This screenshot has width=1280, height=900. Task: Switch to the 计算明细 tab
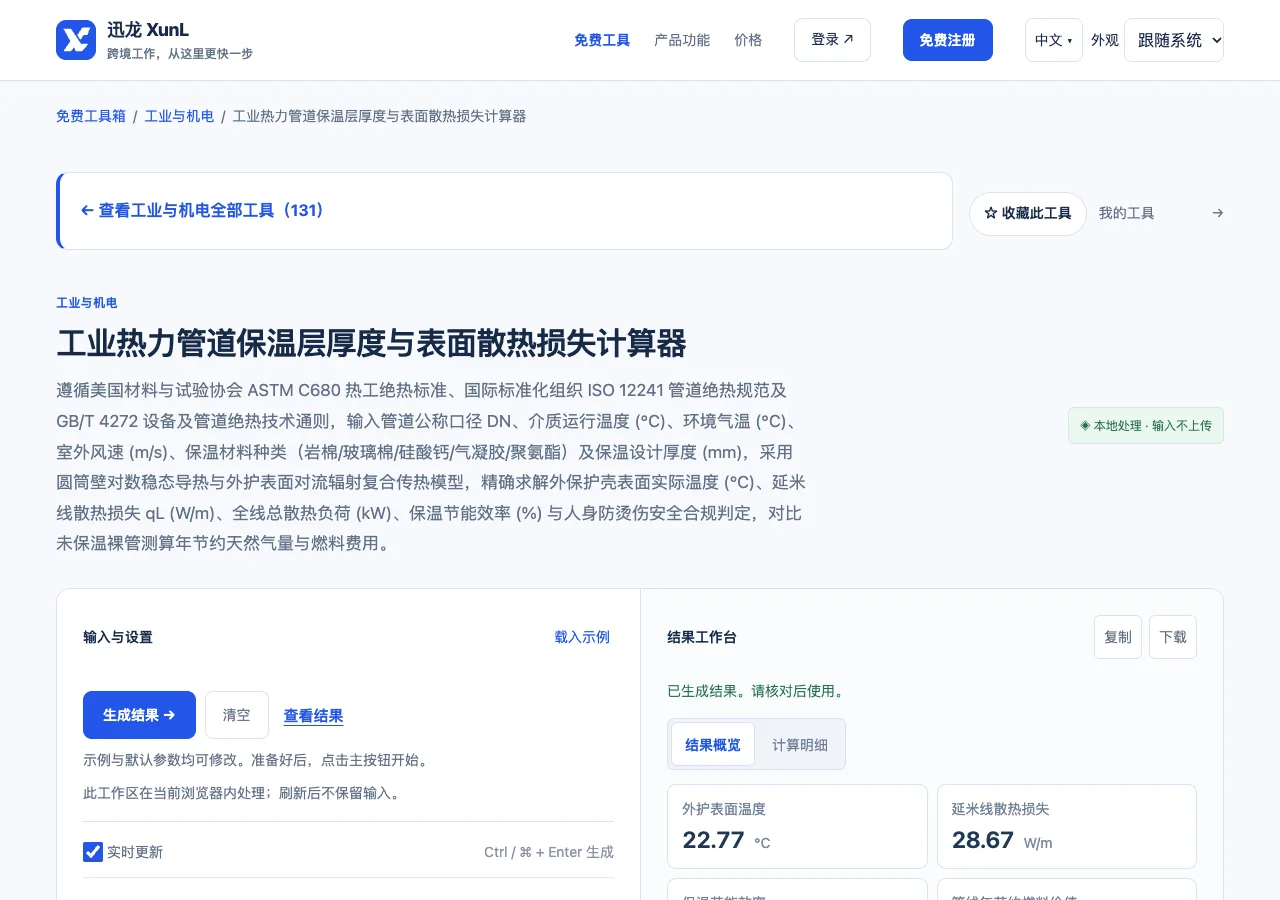tap(800, 744)
